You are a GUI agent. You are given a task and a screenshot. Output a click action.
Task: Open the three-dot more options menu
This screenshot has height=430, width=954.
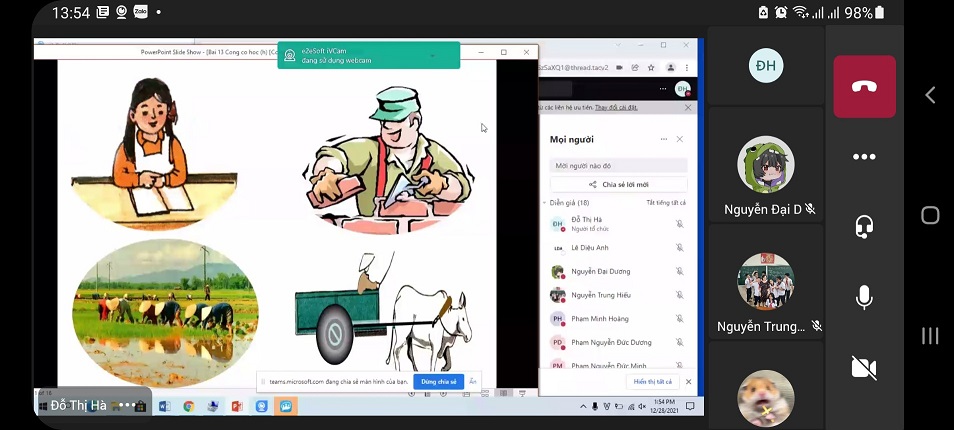tap(864, 157)
